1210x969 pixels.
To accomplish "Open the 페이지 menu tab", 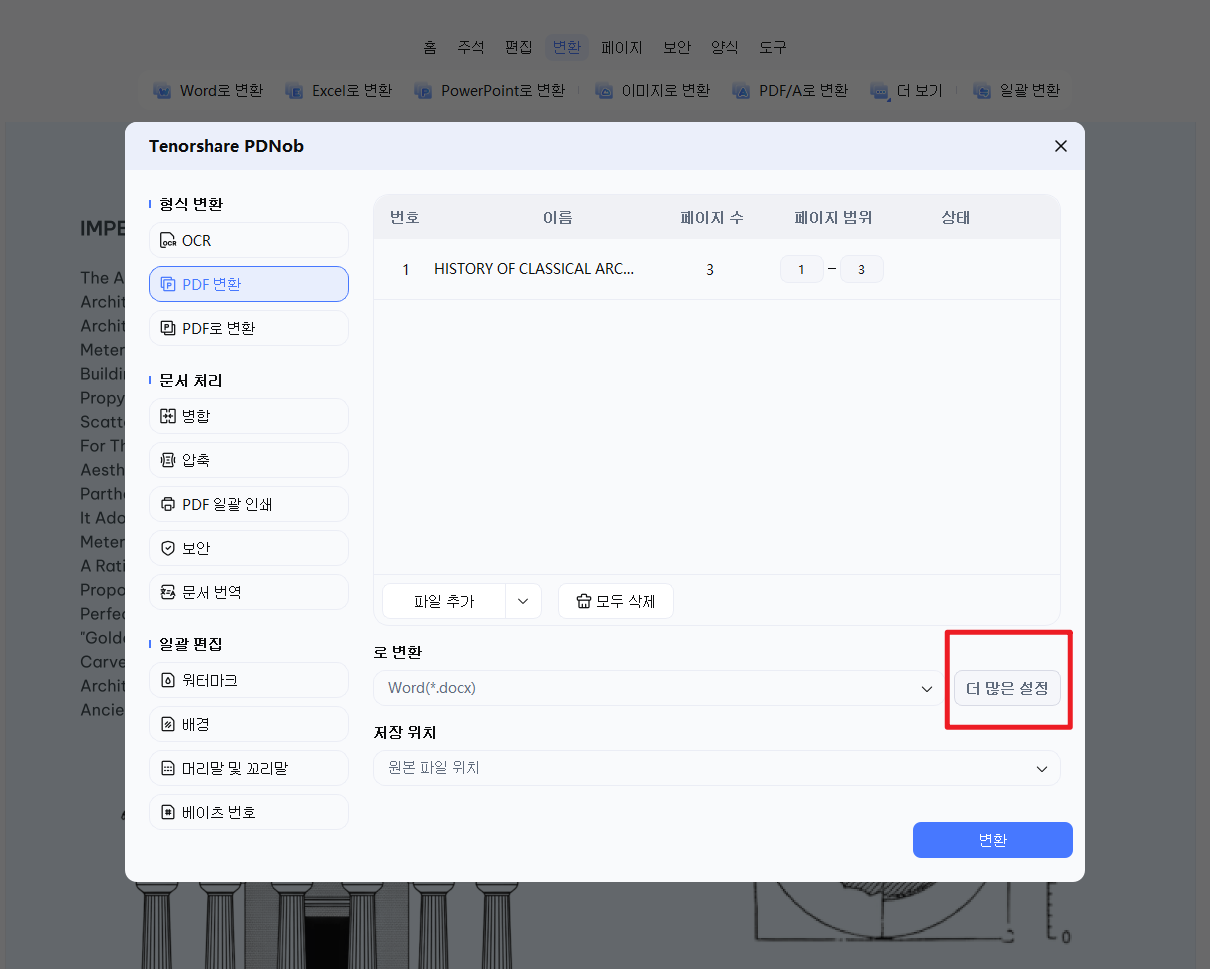I will pos(622,47).
